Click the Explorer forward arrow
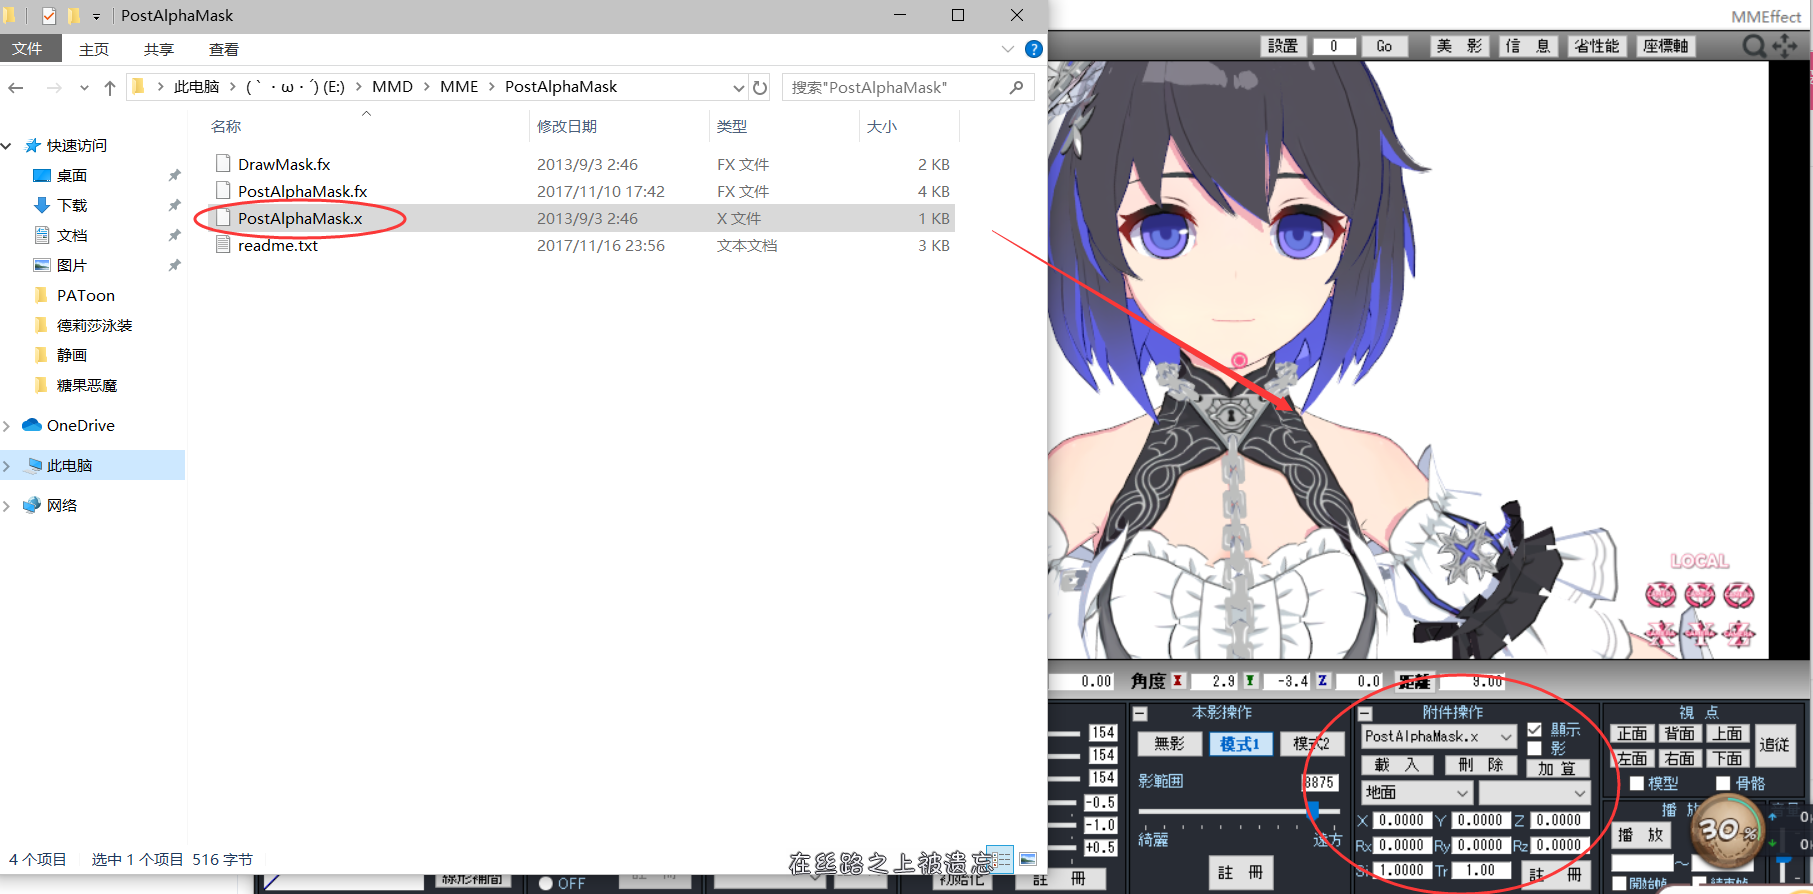Screen dimensions: 1813x894 [x=54, y=88]
